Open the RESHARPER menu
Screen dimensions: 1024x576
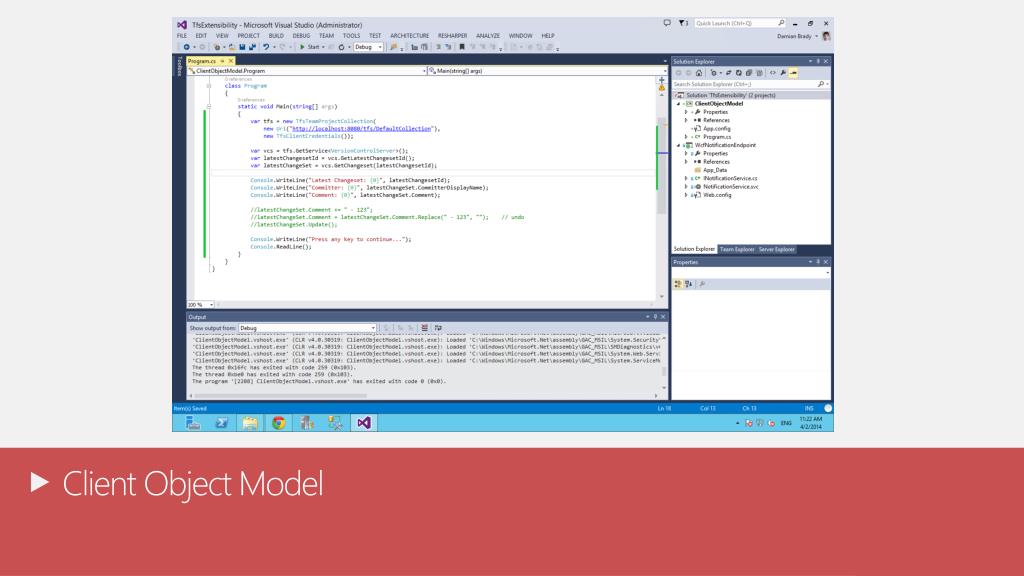[x=453, y=36]
